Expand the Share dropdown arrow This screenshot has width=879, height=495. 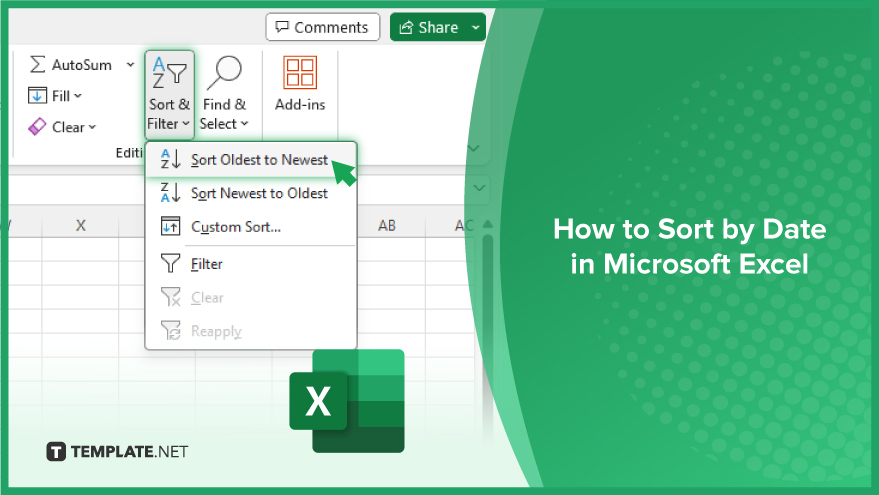pyautogui.click(x=476, y=27)
